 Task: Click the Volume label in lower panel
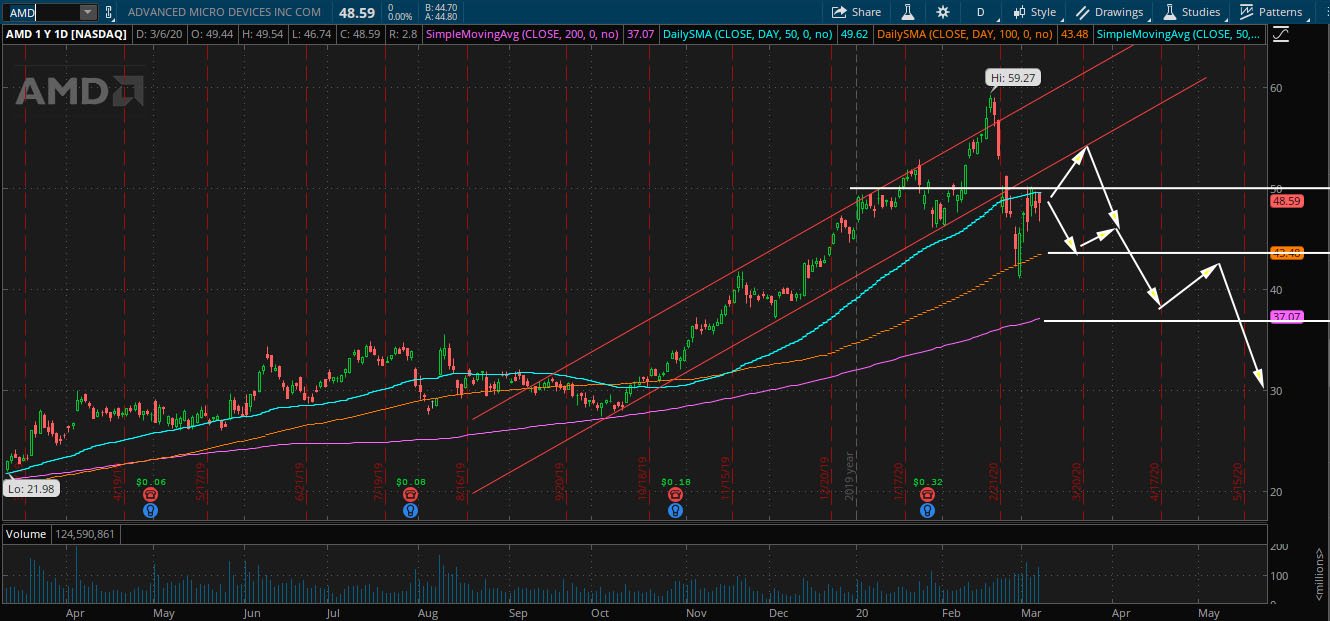[26, 534]
